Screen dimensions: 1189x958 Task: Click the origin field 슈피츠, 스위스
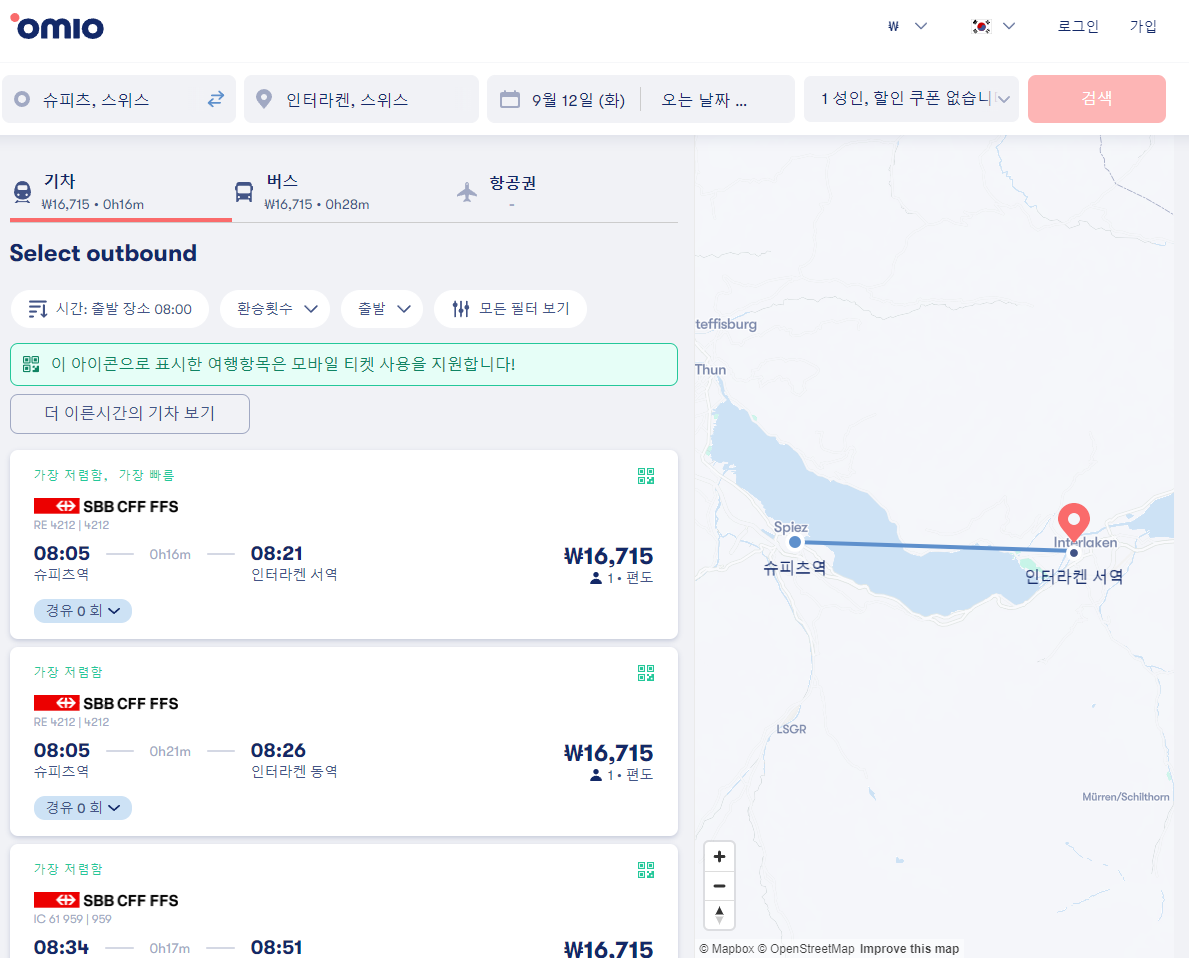click(x=119, y=99)
